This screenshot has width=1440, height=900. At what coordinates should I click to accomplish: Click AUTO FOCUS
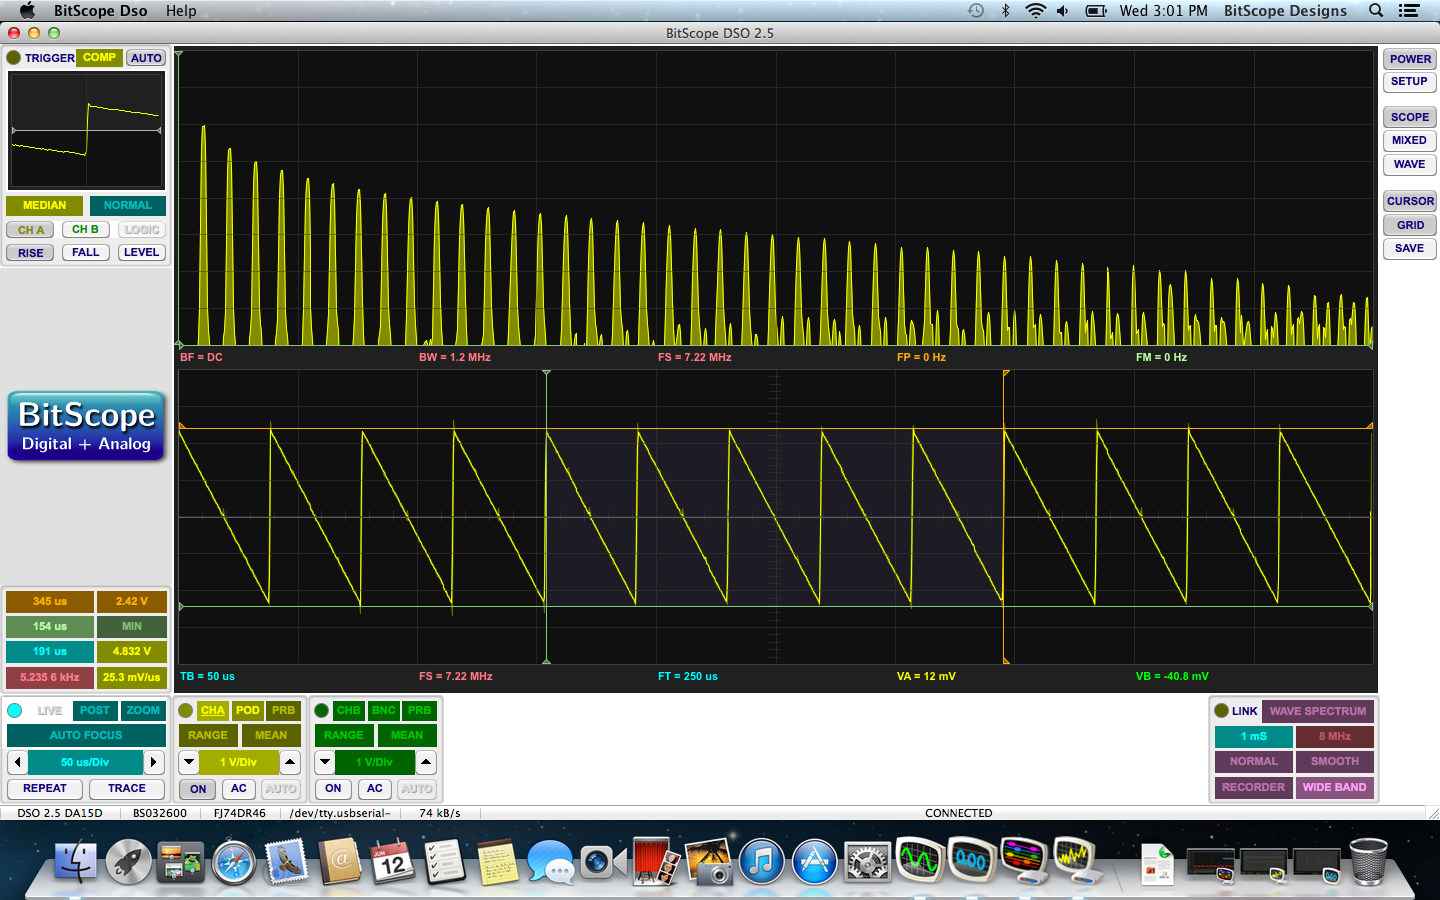click(x=86, y=735)
